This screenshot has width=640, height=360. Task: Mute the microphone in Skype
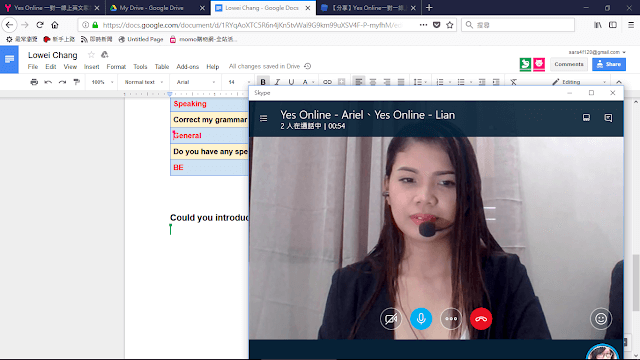tap(421, 319)
